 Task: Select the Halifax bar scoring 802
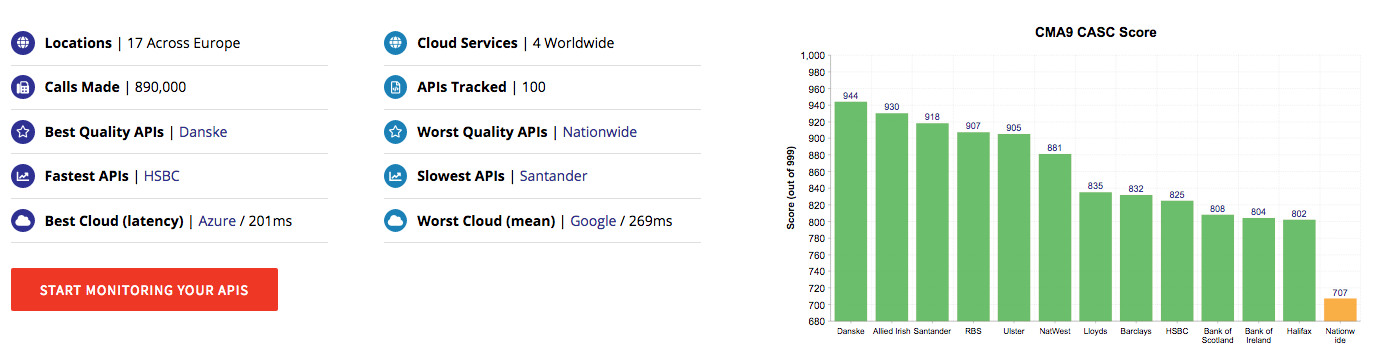[1299, 271]
